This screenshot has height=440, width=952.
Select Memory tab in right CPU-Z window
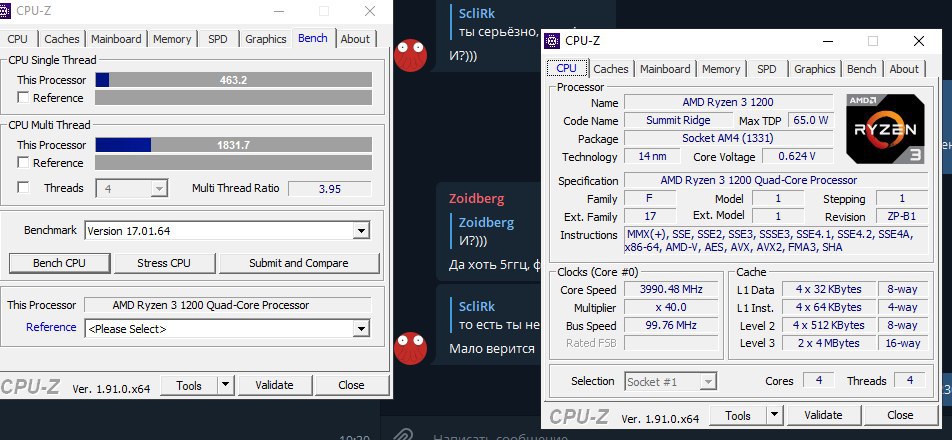(x=721, y=69)
